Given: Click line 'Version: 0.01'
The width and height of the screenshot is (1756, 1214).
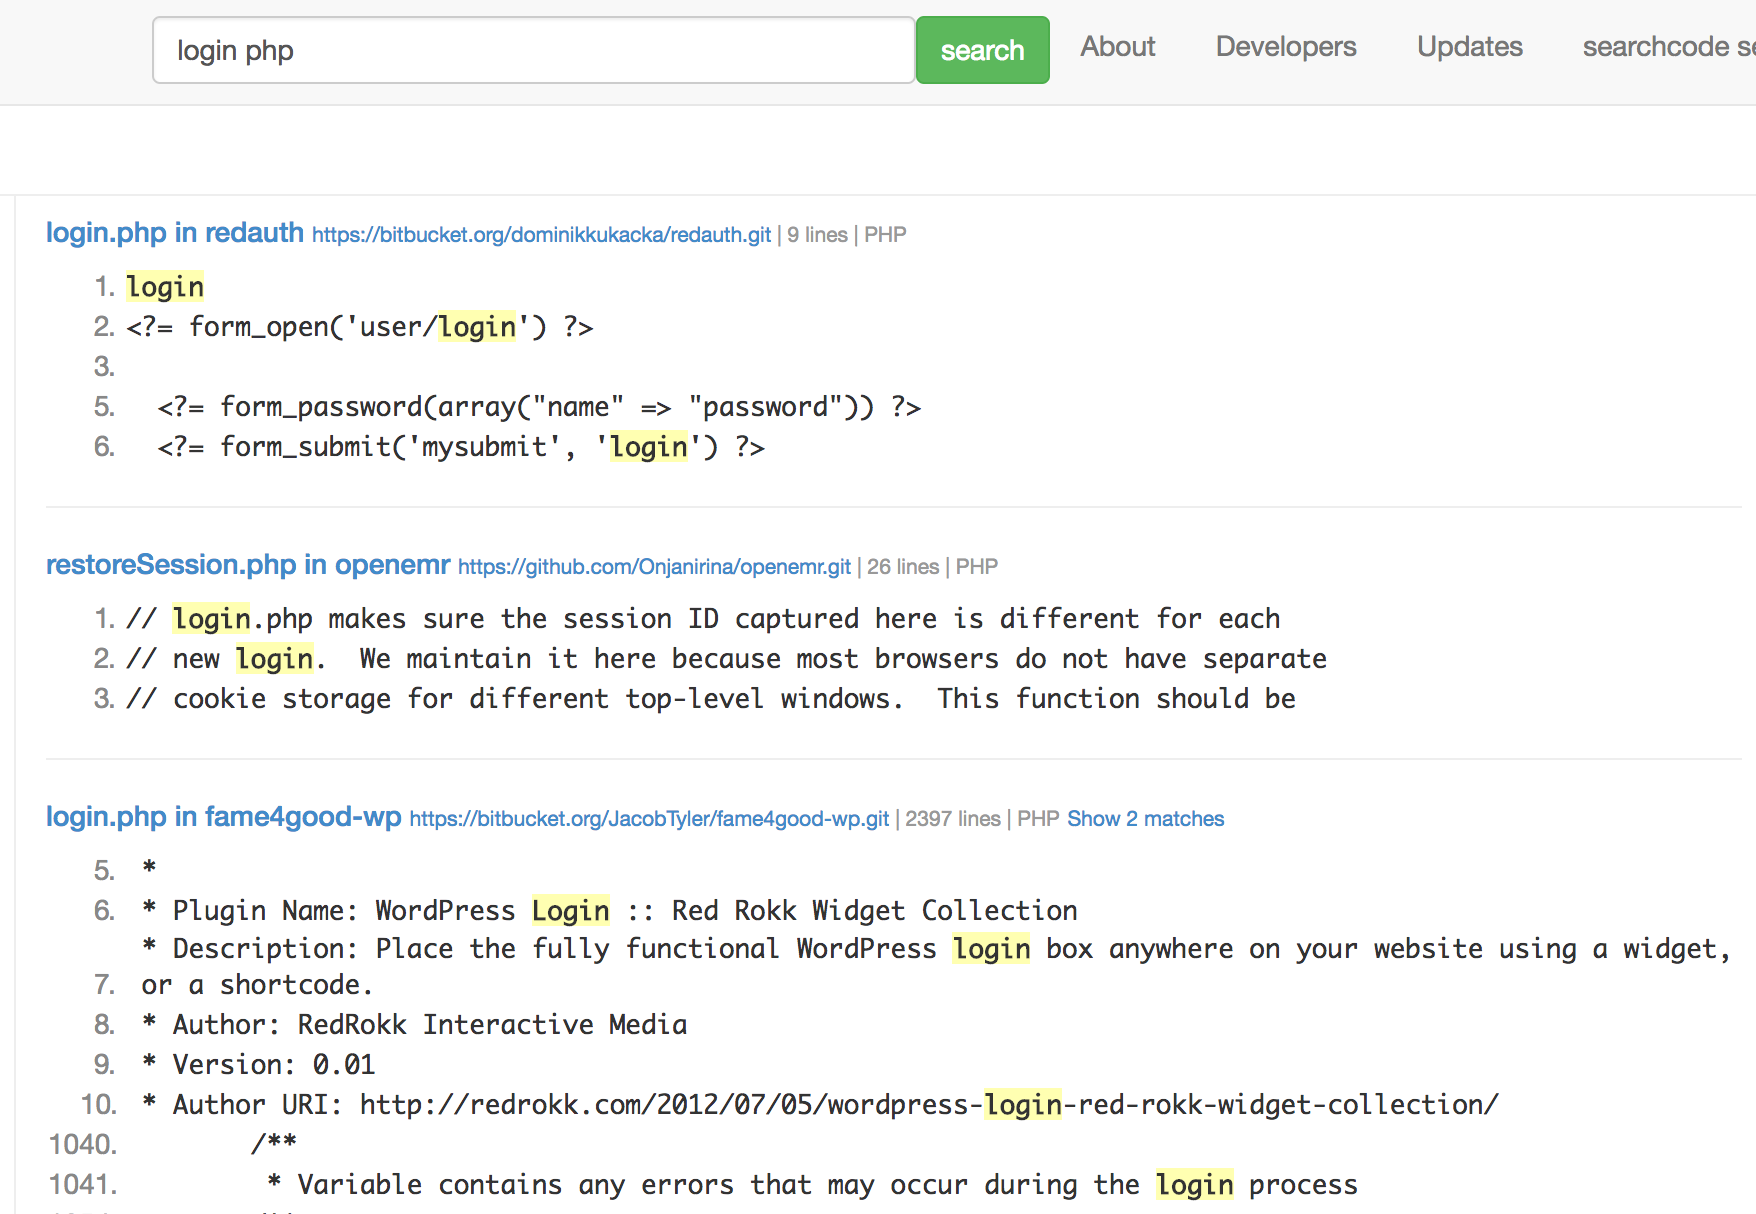Looking at the screenshot, I should click(258, 1065).
